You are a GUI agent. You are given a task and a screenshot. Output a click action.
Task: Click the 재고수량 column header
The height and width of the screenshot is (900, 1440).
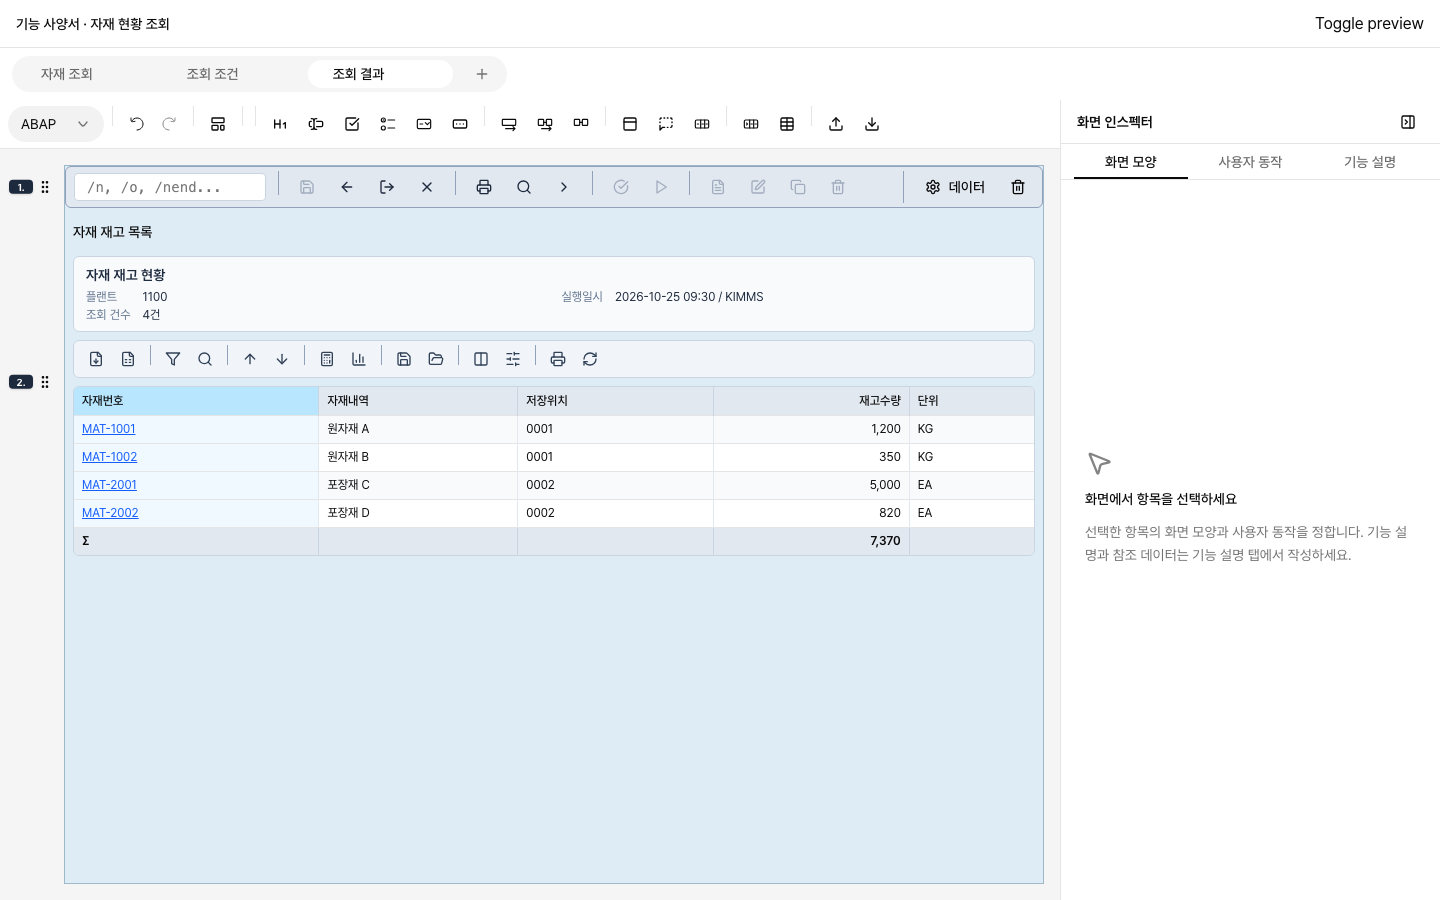pos(811,401)
